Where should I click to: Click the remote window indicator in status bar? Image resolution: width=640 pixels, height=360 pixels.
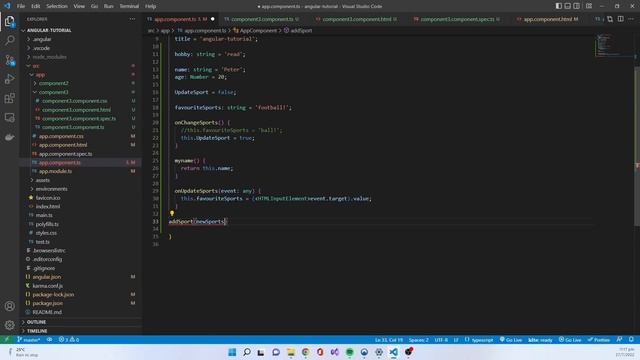coord(7,340)
